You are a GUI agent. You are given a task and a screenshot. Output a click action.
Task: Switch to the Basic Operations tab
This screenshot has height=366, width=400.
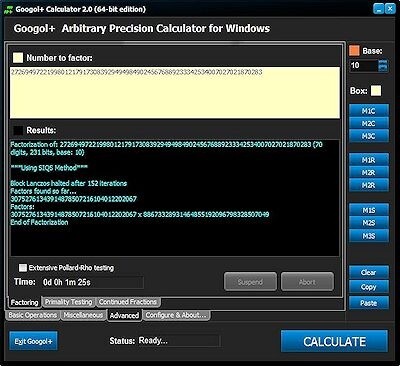point(32,315)
